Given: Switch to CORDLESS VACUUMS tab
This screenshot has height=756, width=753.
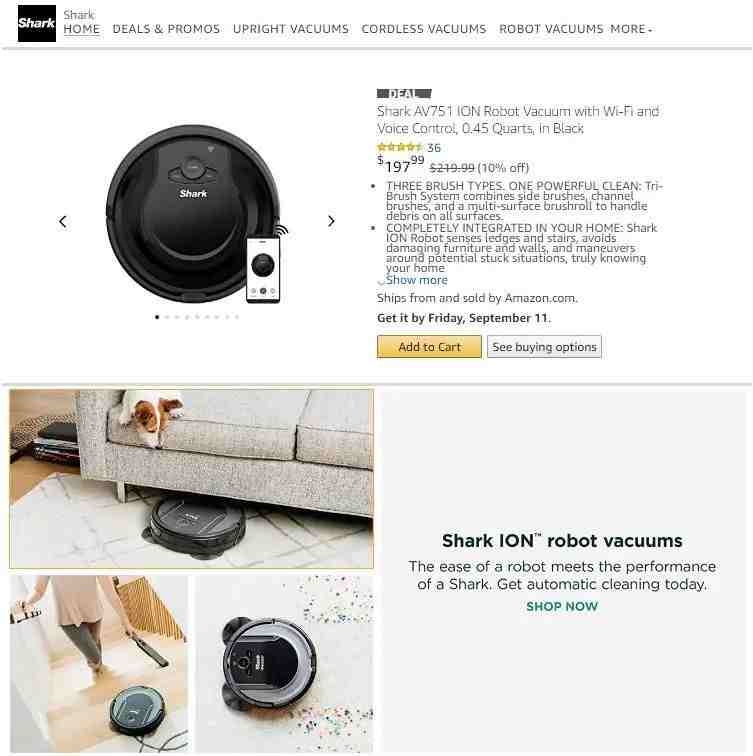Looking at the screenshot, I should click(424, 29).
